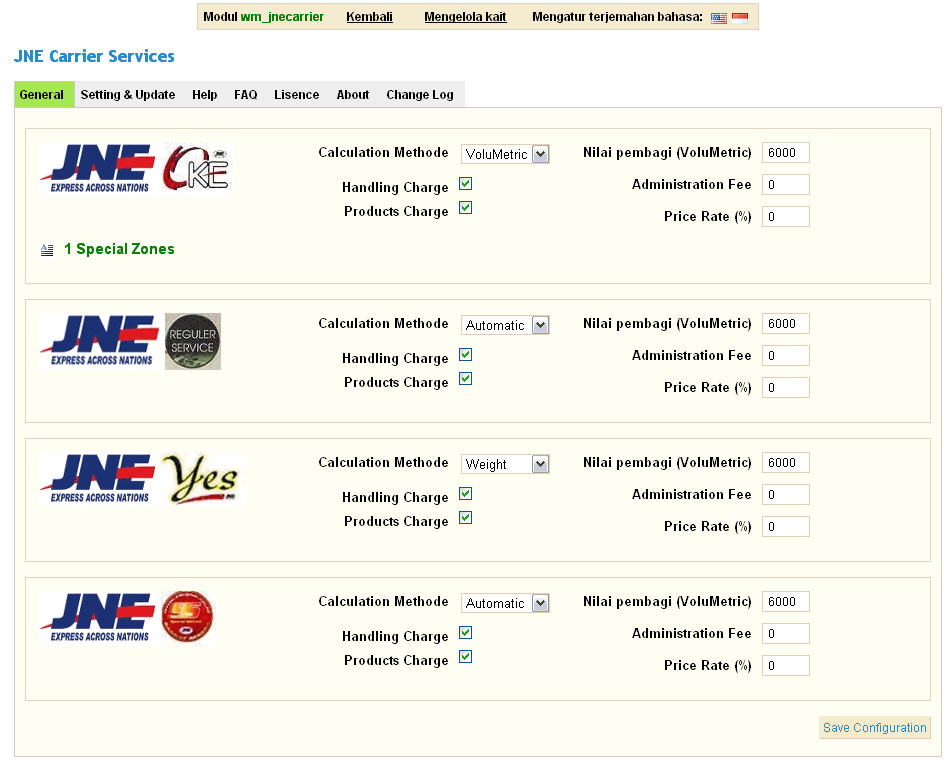Click the Reguler Service logo
This screenshot has height=761, width=946.
coord(193,342)
